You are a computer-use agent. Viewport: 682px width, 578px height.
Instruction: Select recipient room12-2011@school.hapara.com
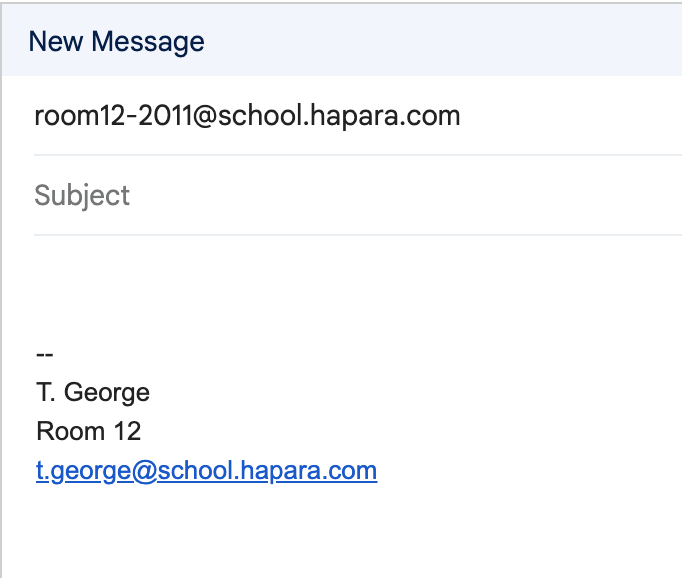(247, 116)
